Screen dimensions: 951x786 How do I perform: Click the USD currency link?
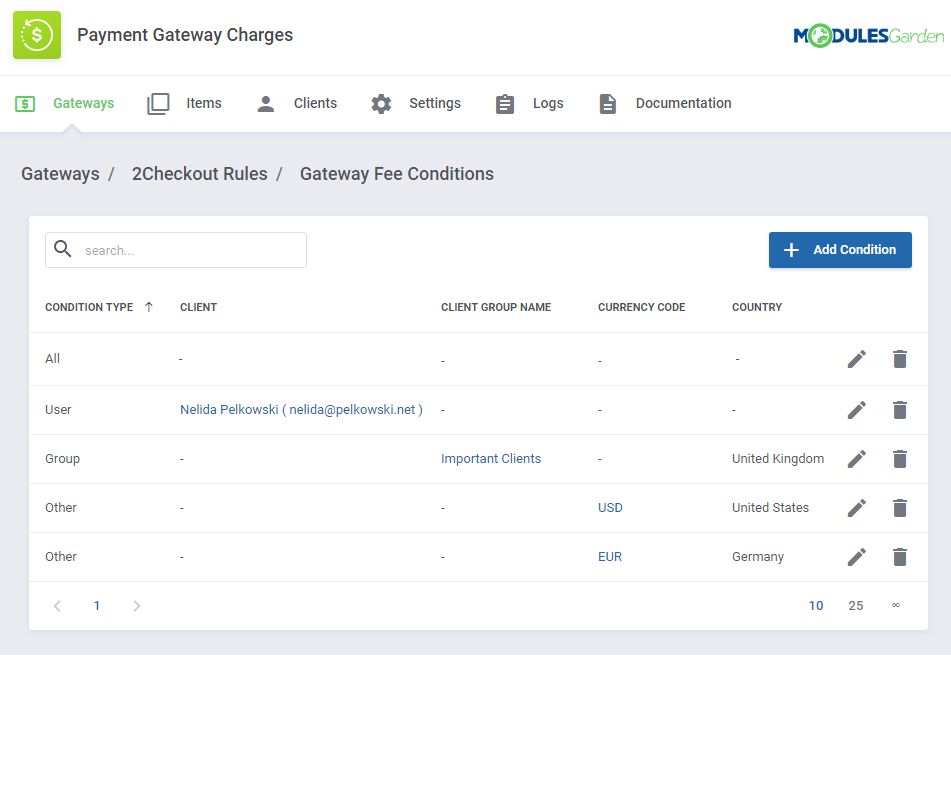coord(610,508)
